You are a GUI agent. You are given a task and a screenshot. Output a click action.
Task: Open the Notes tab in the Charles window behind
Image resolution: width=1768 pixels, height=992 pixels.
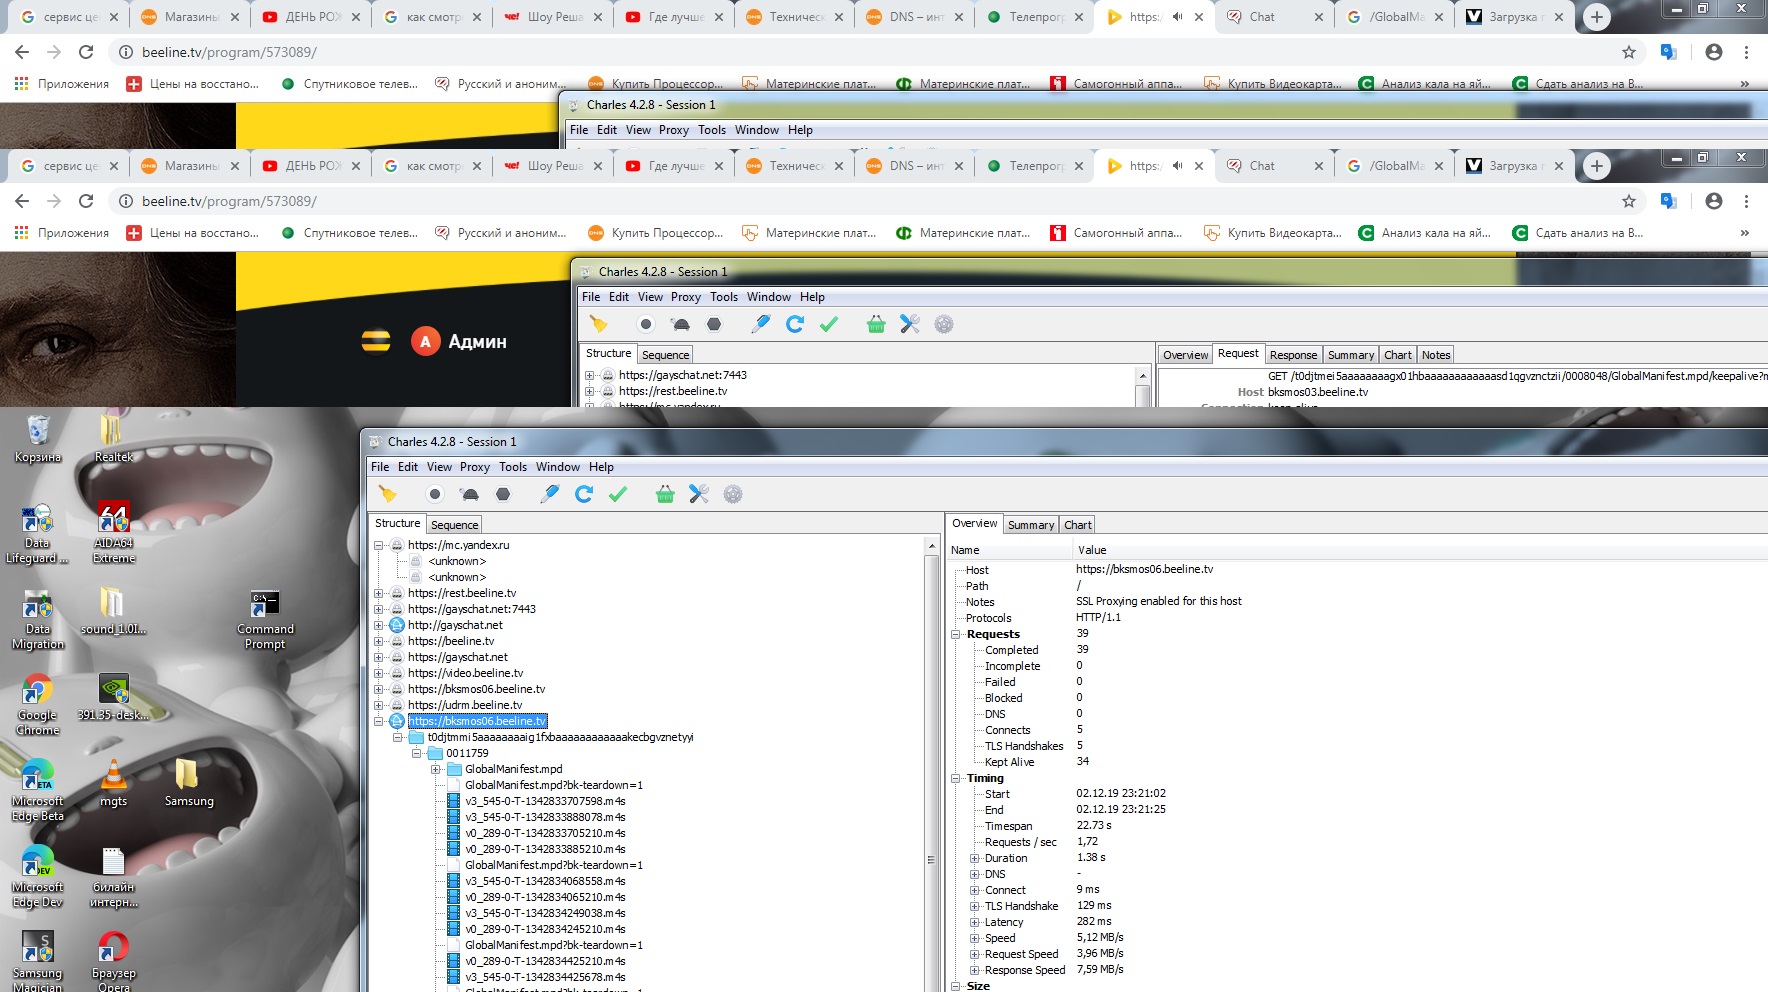(x=1436, y=355)
